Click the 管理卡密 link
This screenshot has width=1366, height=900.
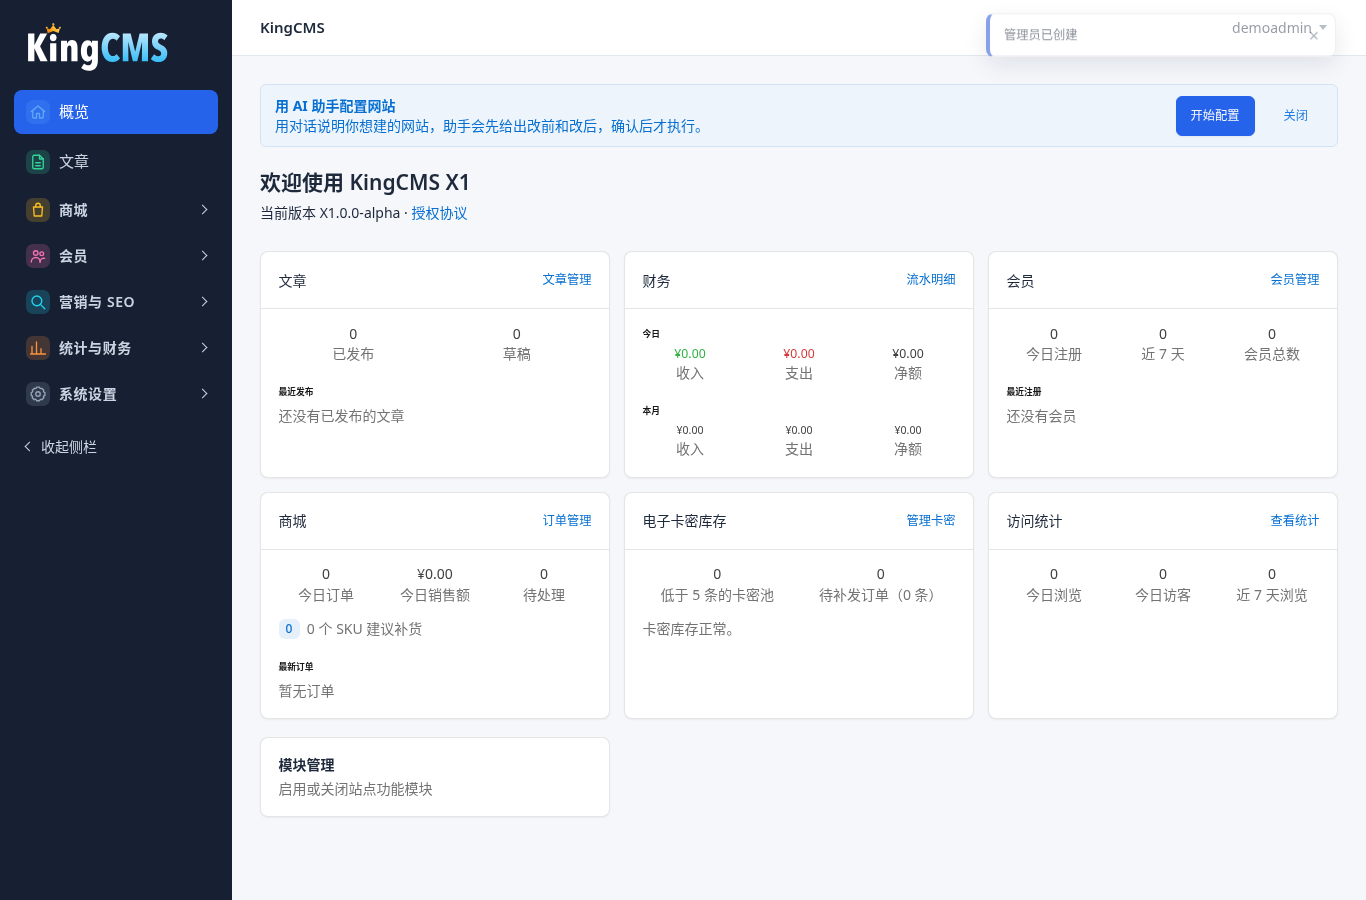point(931,521)
